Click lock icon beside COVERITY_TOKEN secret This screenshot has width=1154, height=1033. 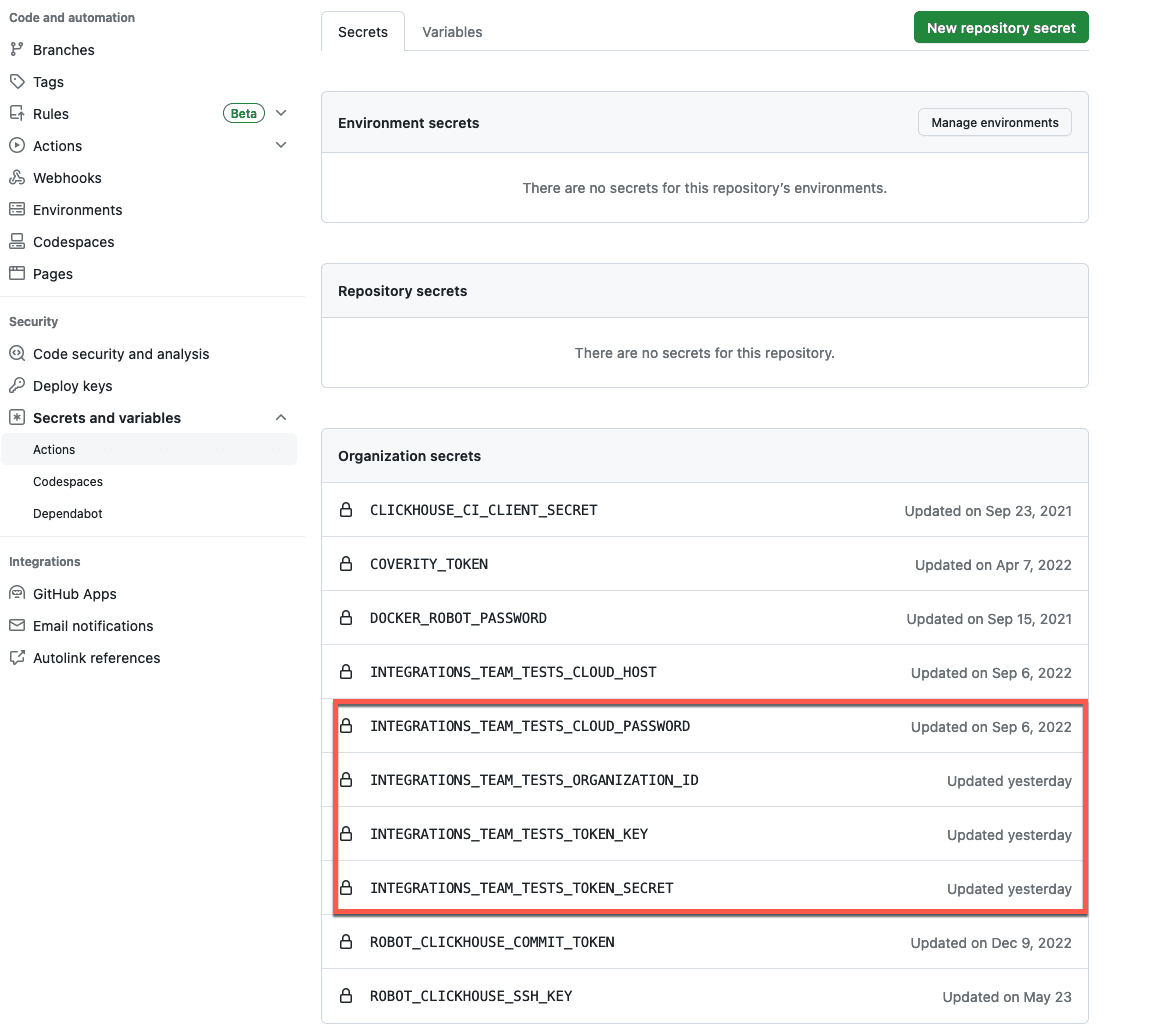point(346,564)
